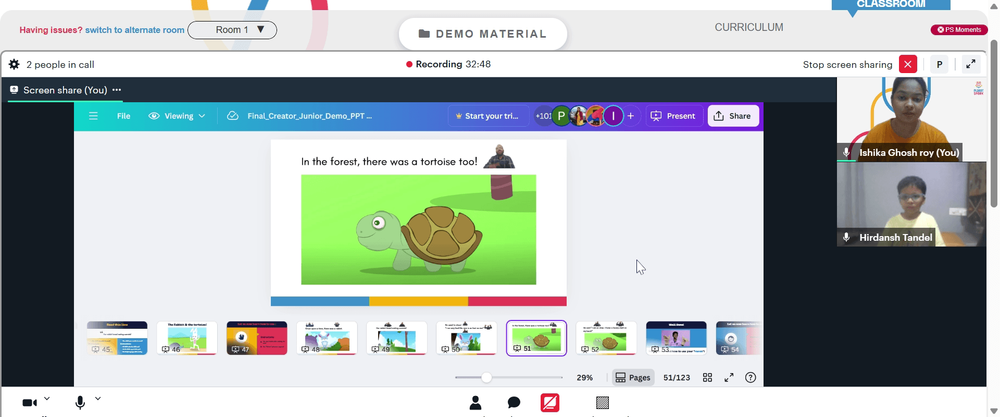Image resolution: width=1000 pixels, height=417 pixels.
Task: Click the Present button
Action: click(674, 116)
